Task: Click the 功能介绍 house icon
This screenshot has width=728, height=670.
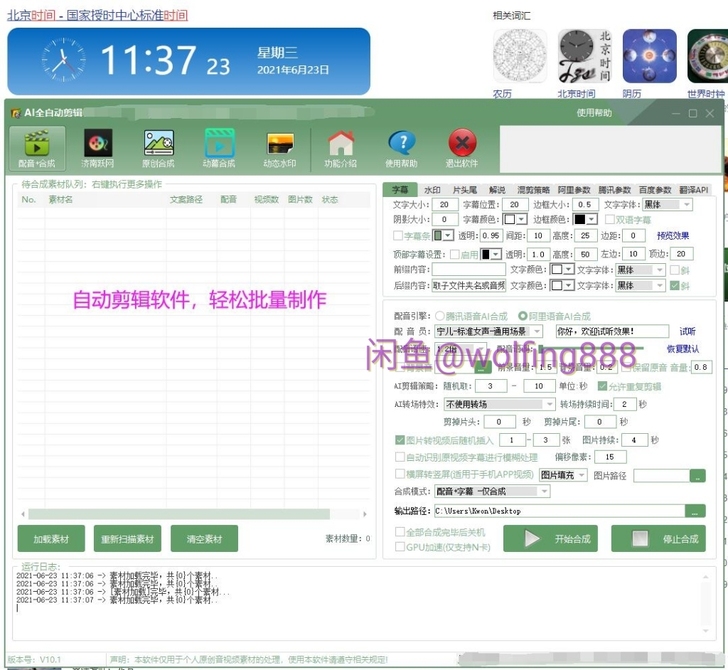Action: pos(340,147)
